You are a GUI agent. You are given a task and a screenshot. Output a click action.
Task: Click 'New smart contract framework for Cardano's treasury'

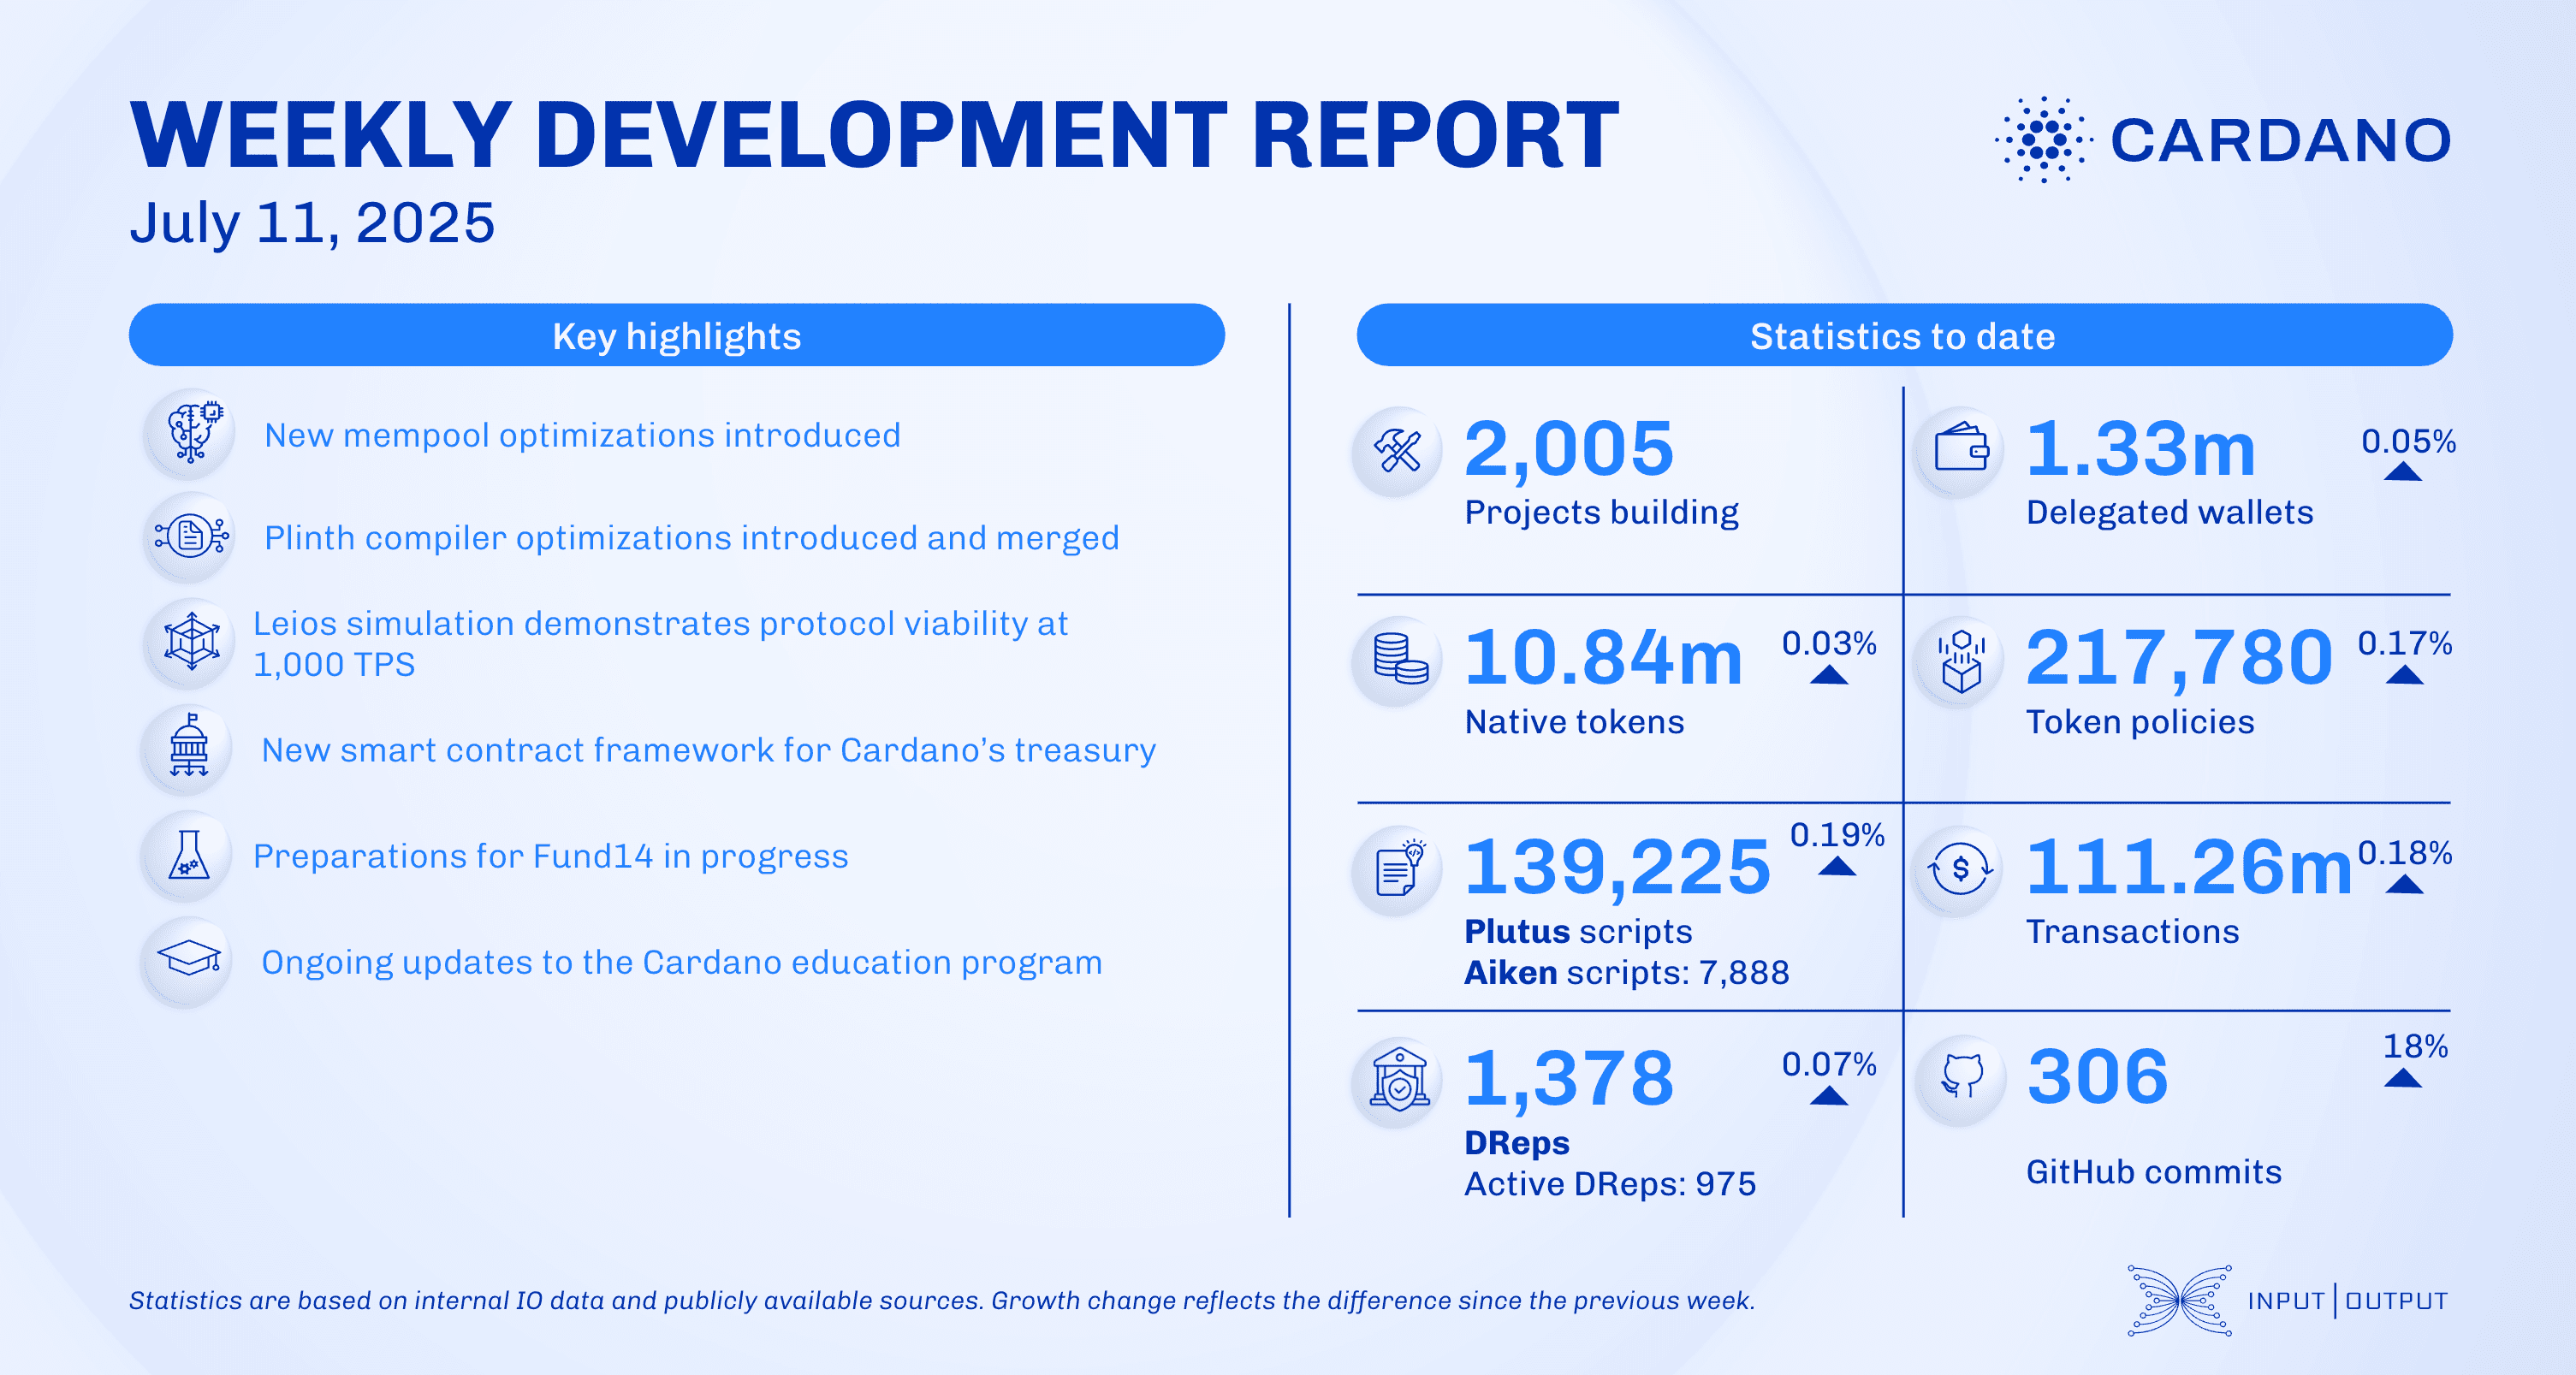point(708,750)
